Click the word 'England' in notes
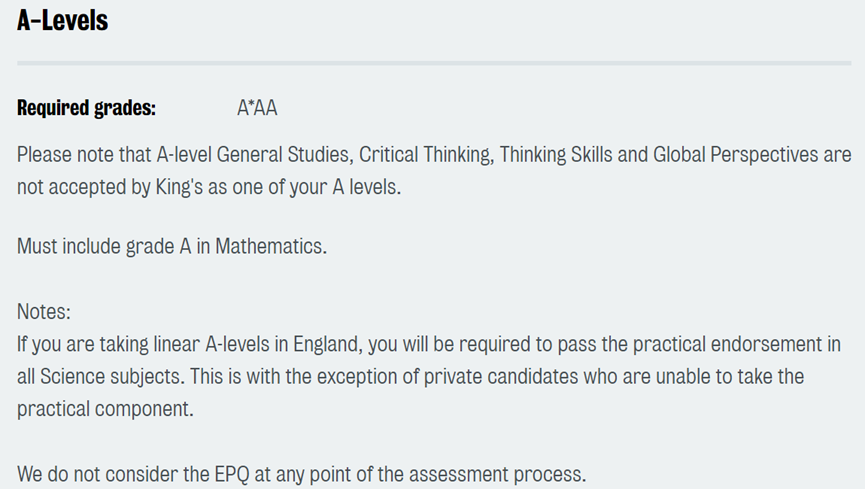Screen dimensions: 865x489 click(328, 344)
